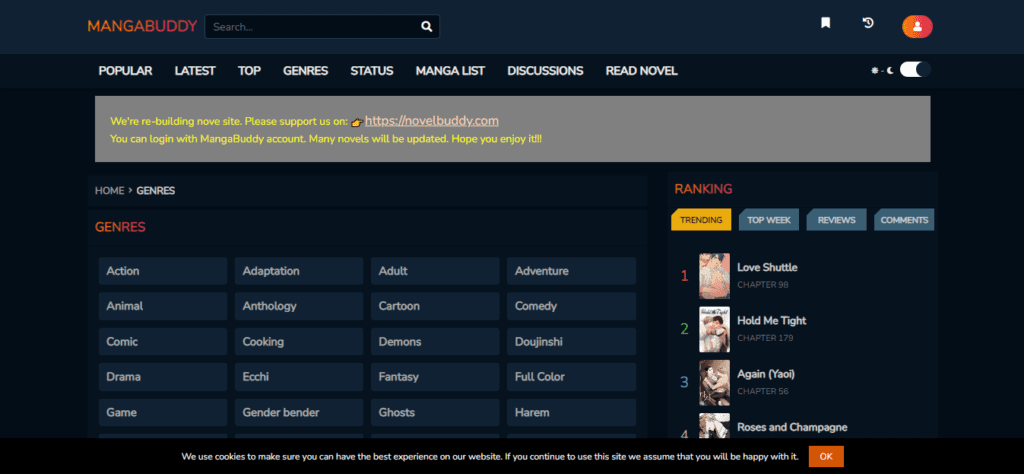Choose the Cartoon genre
Viewport: 1024px width, 474px height.
tap(435, 306)
